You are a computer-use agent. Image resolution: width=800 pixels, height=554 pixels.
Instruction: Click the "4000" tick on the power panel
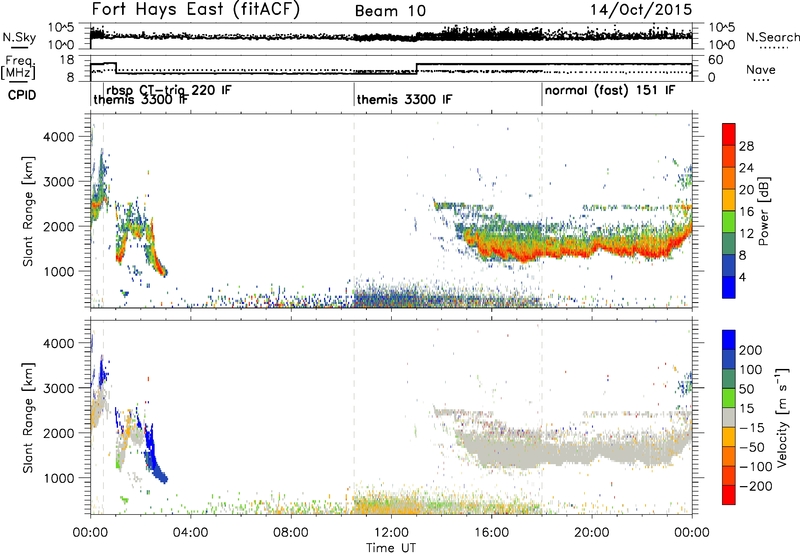tap(58, 137)
